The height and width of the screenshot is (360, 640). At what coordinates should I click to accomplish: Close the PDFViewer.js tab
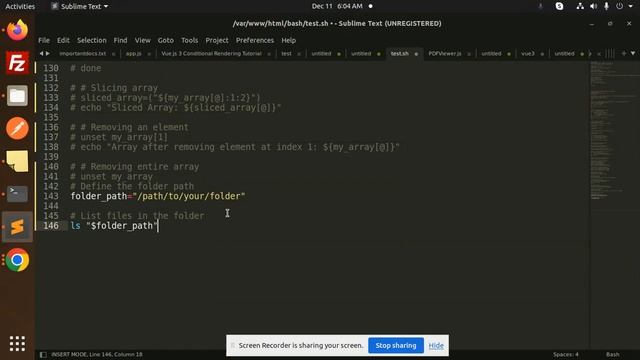469,54
